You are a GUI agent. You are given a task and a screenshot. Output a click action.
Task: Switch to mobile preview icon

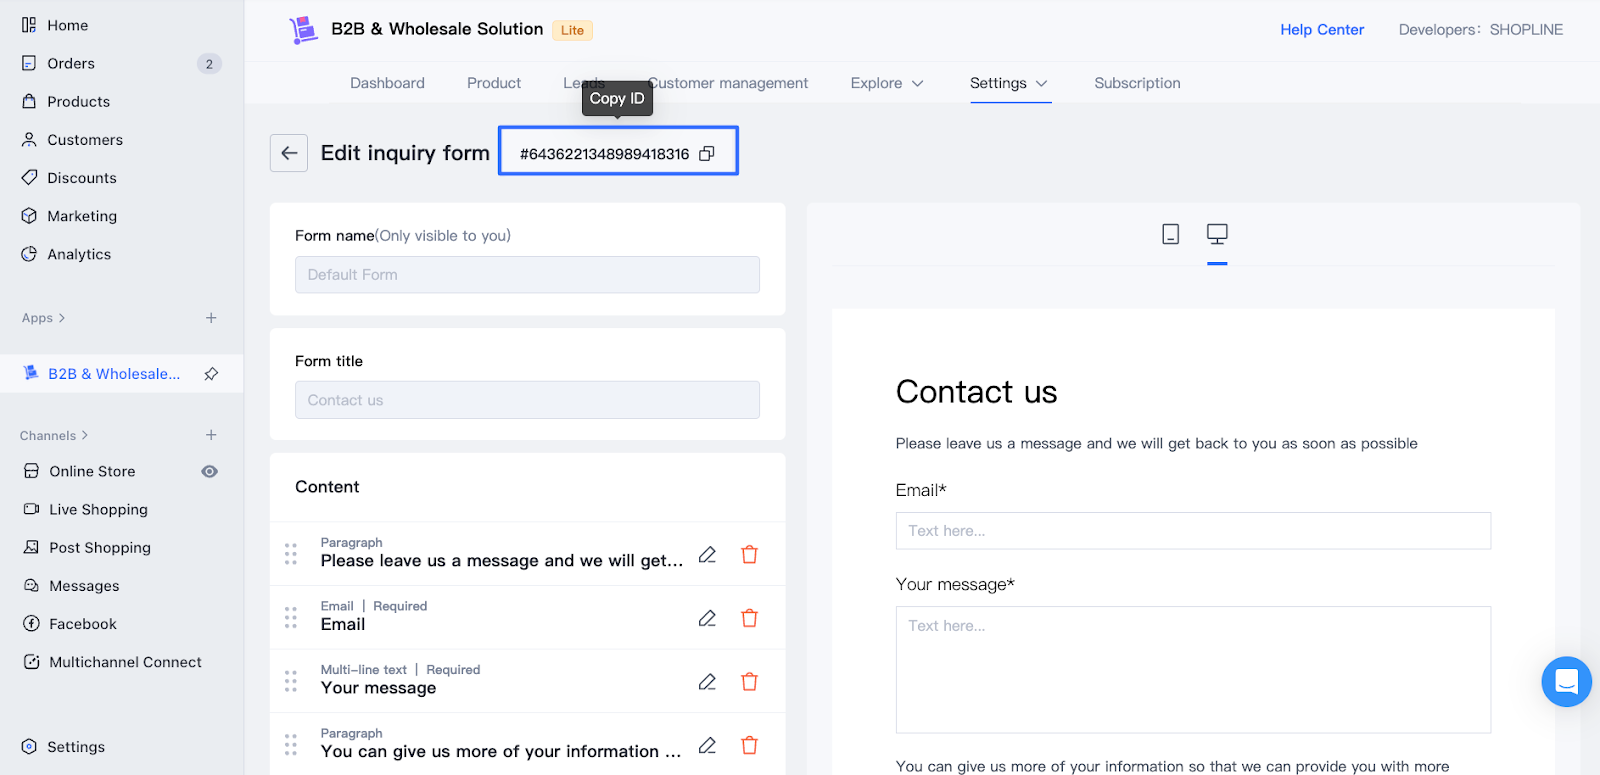1170,234
